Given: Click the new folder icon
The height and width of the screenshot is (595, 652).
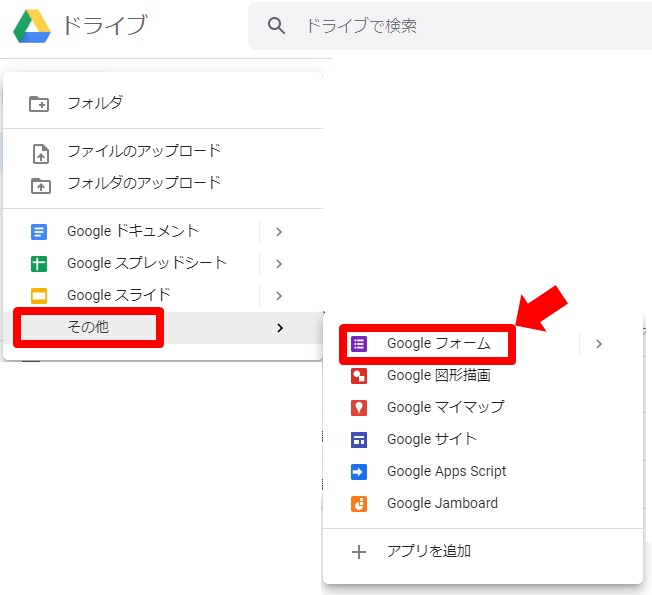Looking at the screenshot, I should click(x=39, y=103).
